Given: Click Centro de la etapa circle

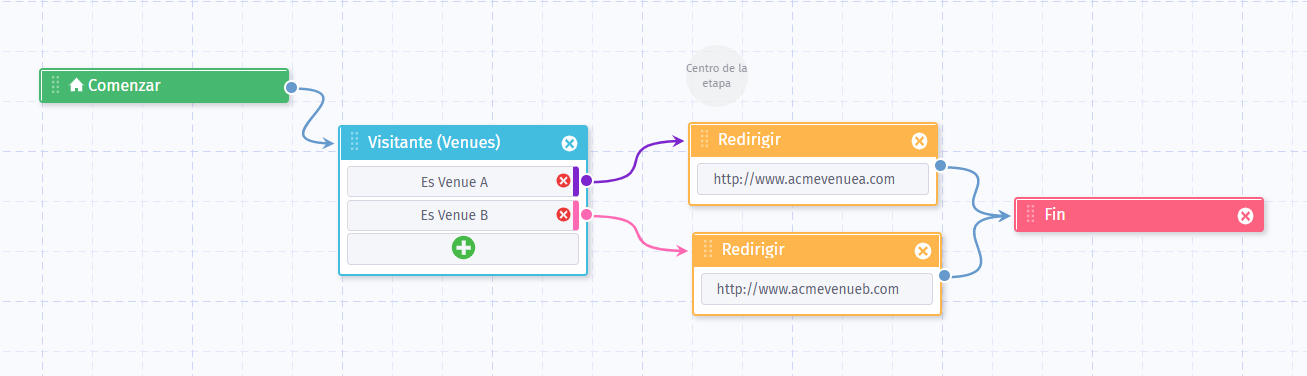Looking at the screenshot, I should tap(717, 76).
